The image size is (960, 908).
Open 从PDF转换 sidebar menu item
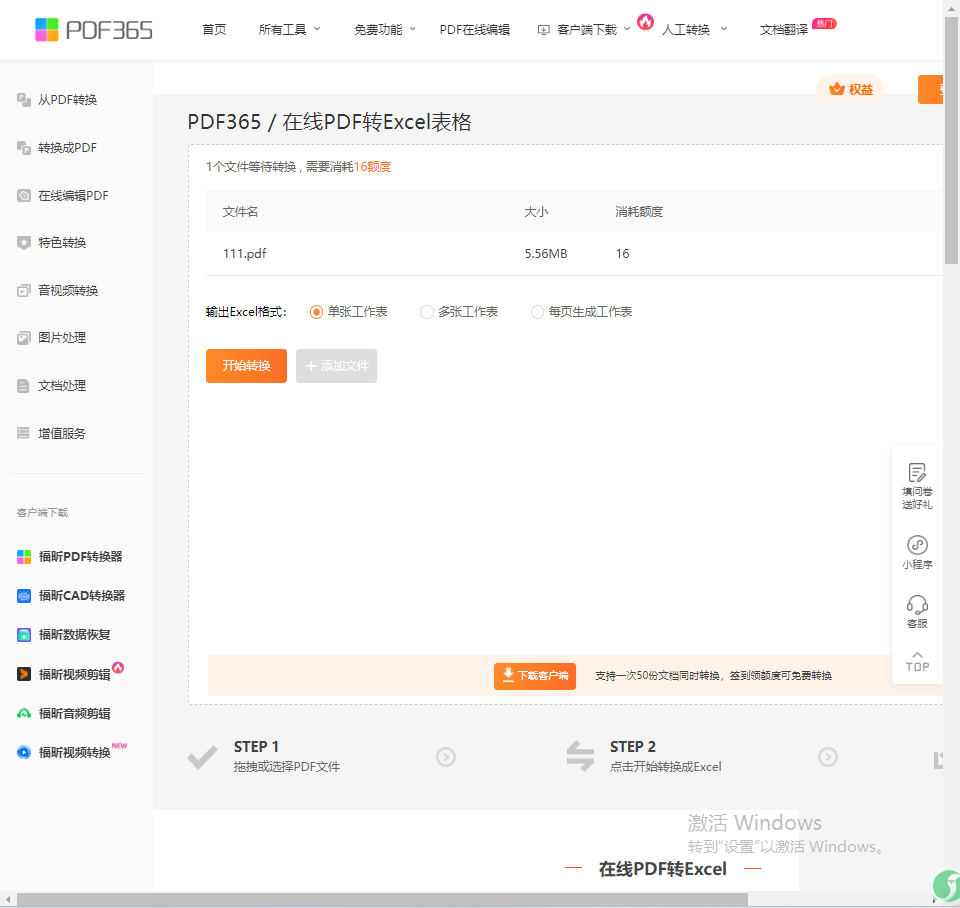(67, 100)
